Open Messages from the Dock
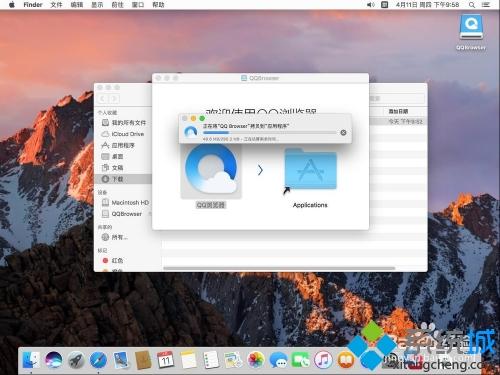The height and width of the screenshot is (375, 500). pyautogui.click(x=278, y=360)
